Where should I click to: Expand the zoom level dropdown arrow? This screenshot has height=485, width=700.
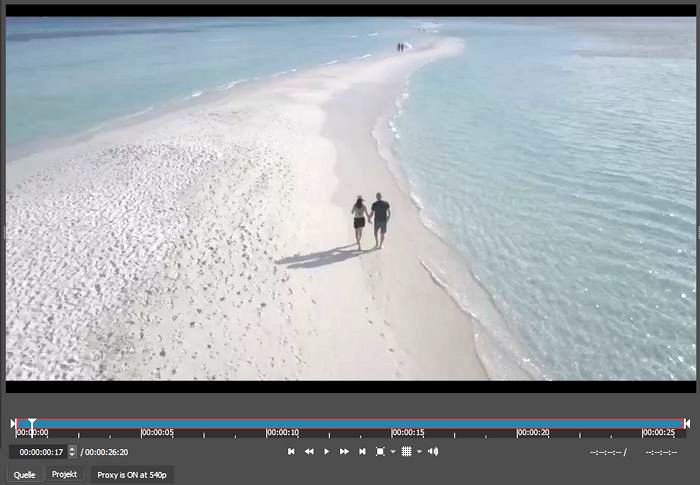pos(392,452)
